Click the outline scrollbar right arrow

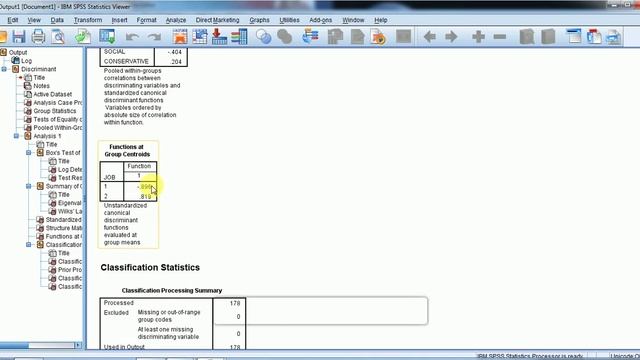pyautogui.click(x=78, y=346)
